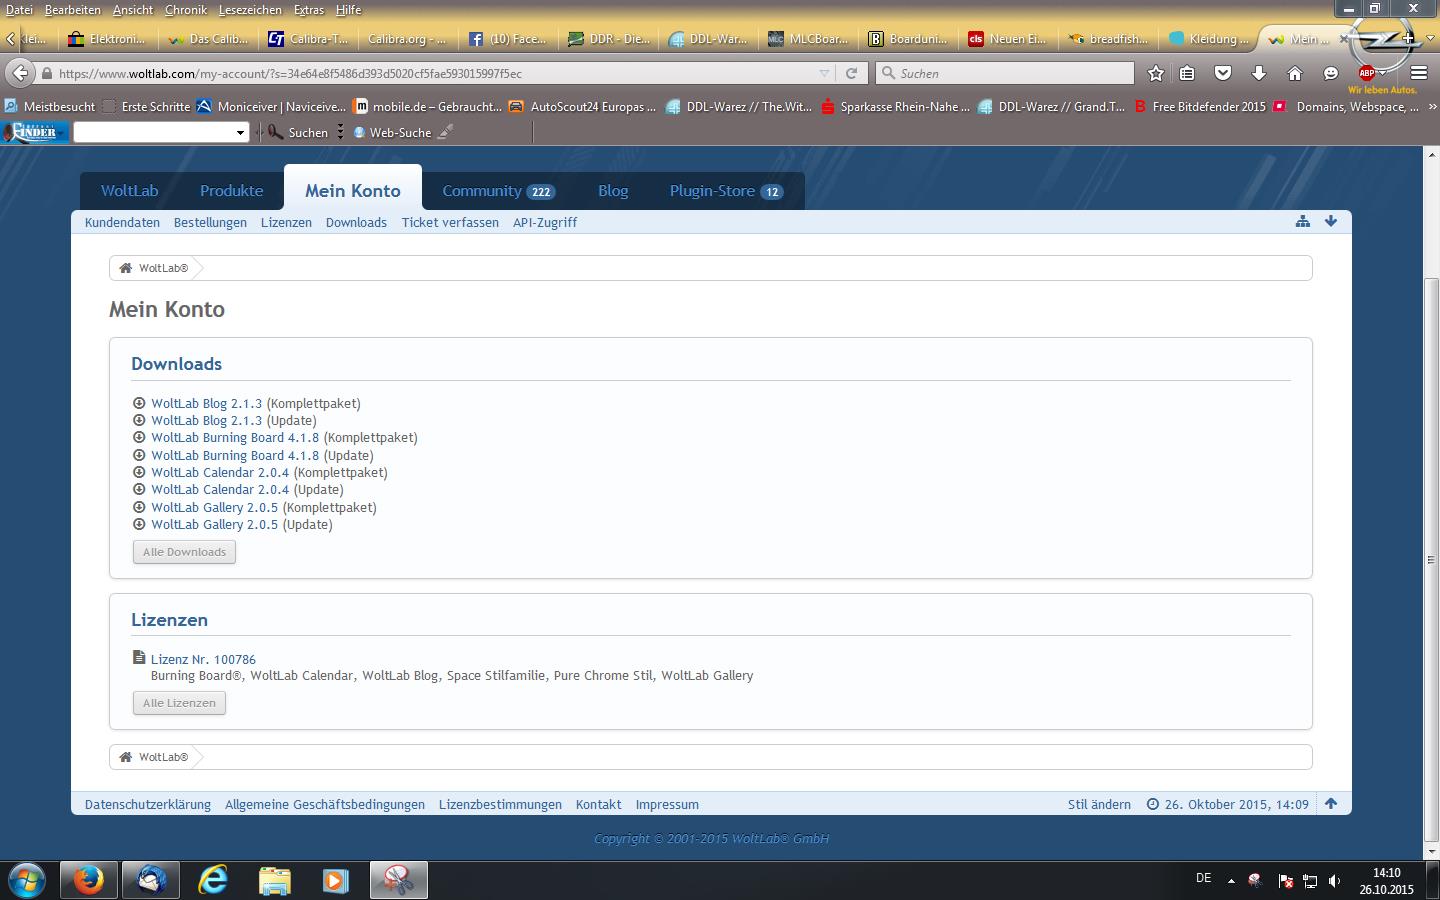Screen dimensions: 1440x900
Task: Click the jump-to-bottom arrow icon
Action: (x=1331, y=222)
